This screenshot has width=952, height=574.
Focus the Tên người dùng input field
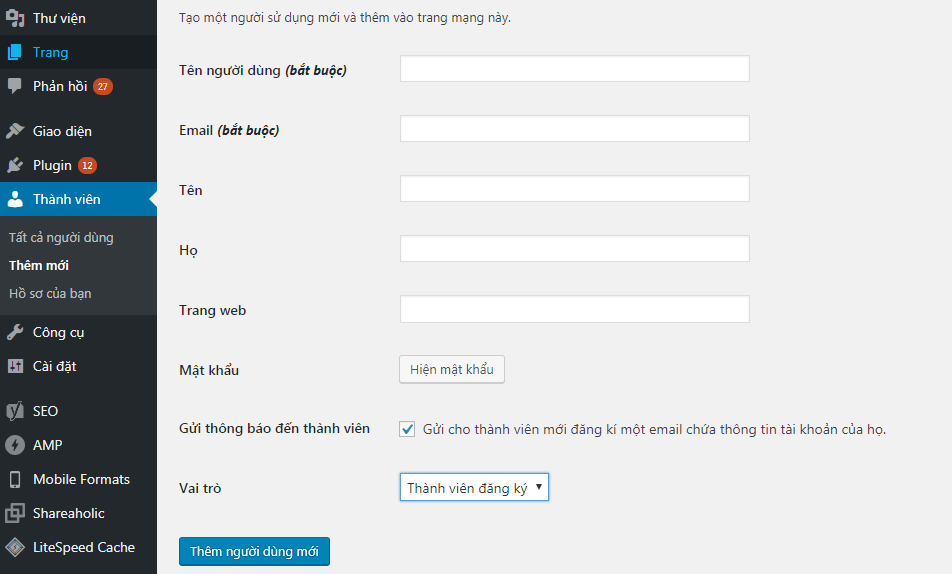pyautogui.click(x=574, y=69)
